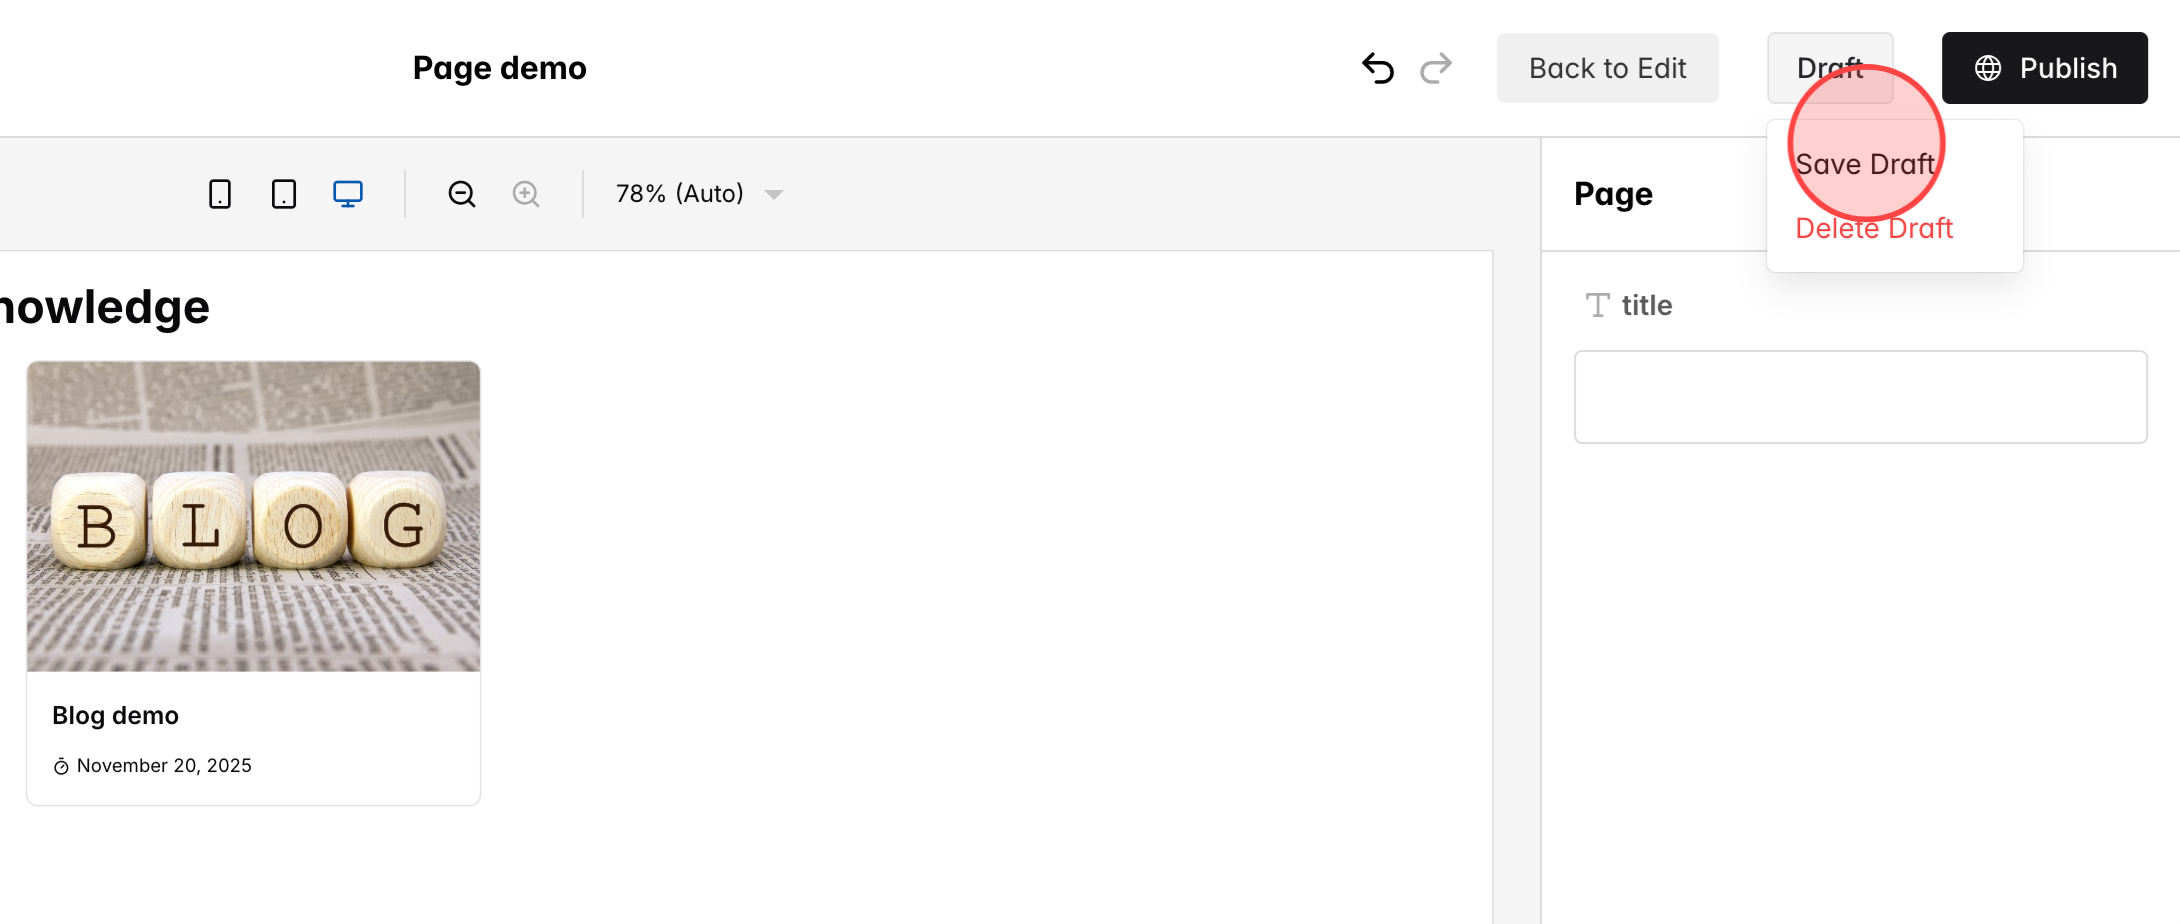This screenshot has height=924, width=2180.
Task: Click the redo arrow icon
Action: pyautogui.click(x=1437, y=67)
